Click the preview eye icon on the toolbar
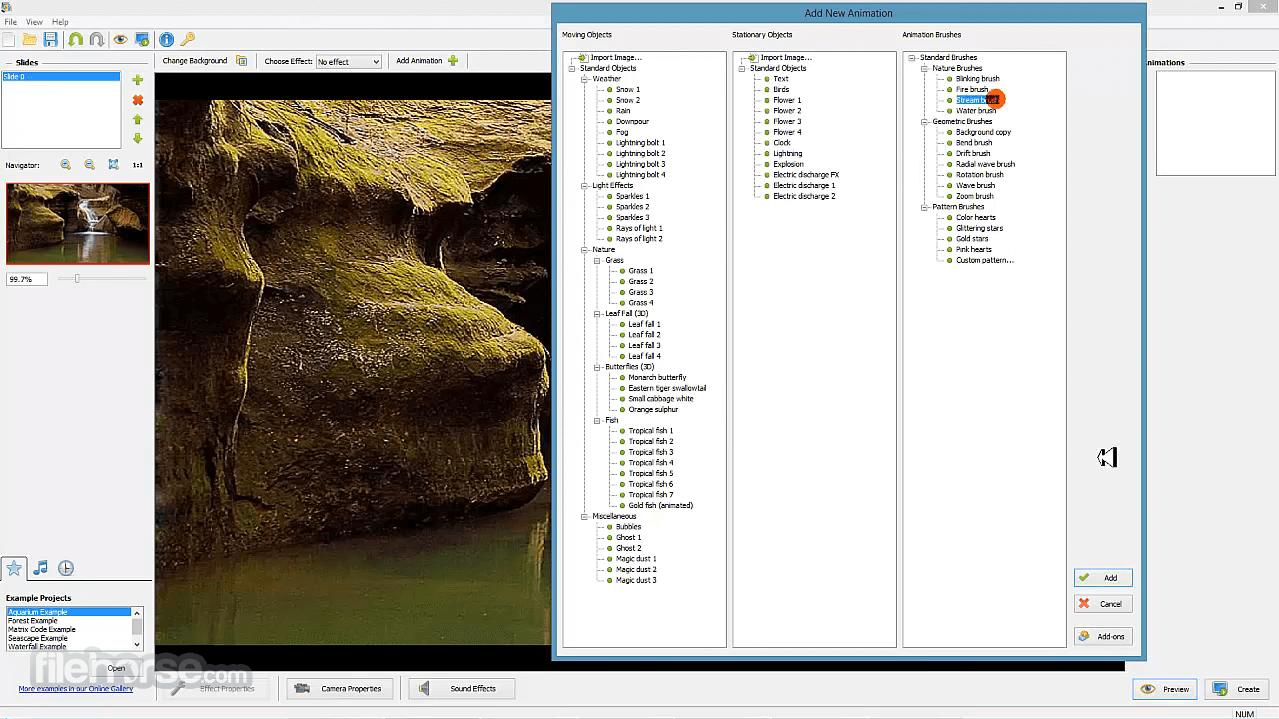 (121, 39)
